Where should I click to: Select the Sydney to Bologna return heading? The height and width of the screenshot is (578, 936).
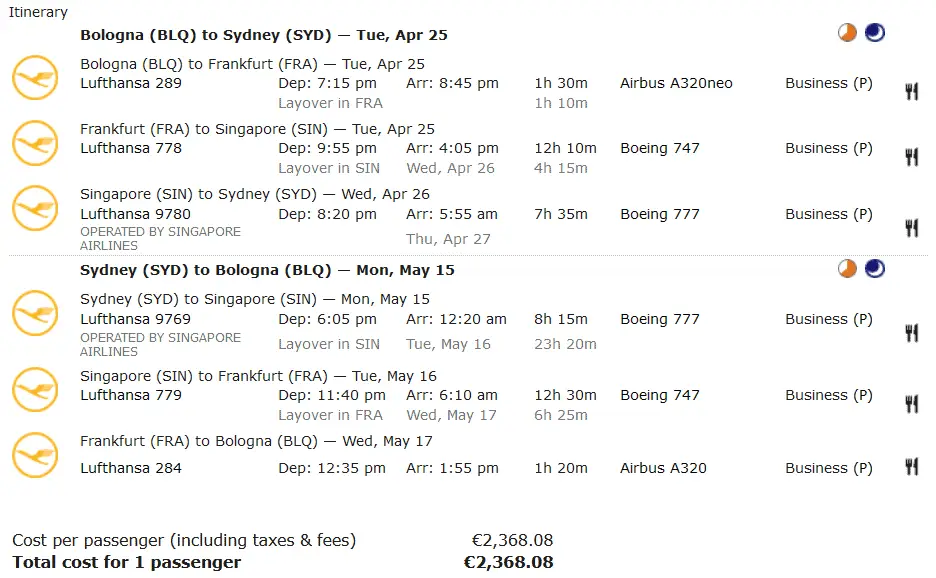coord(268,270)
